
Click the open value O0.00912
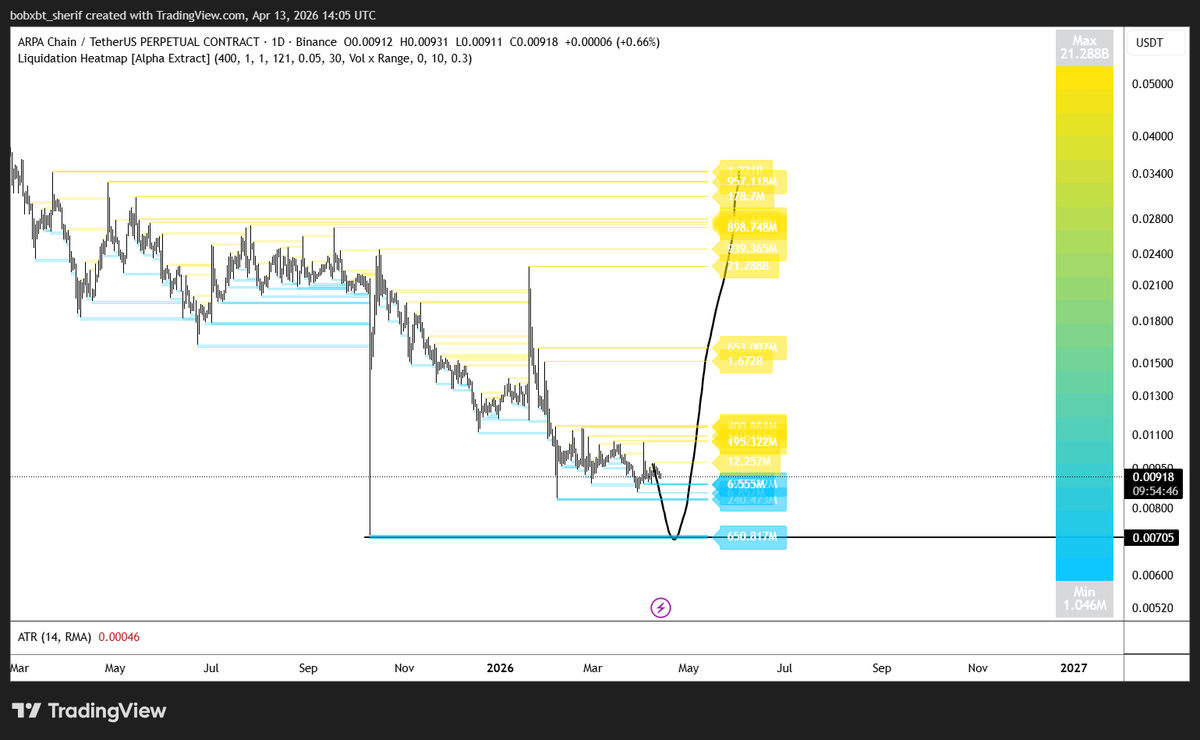[x=370, y=42]
